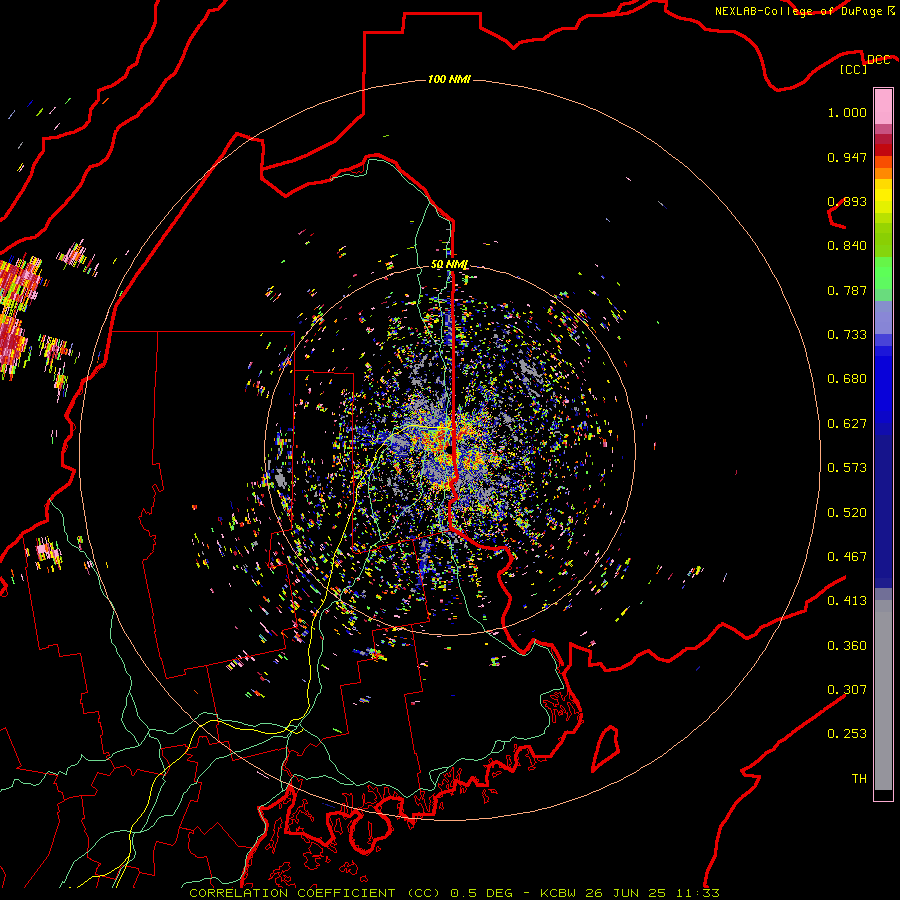Click the 0.733 scale value
Screen dimensions: 900x900
tap(847, 335)
